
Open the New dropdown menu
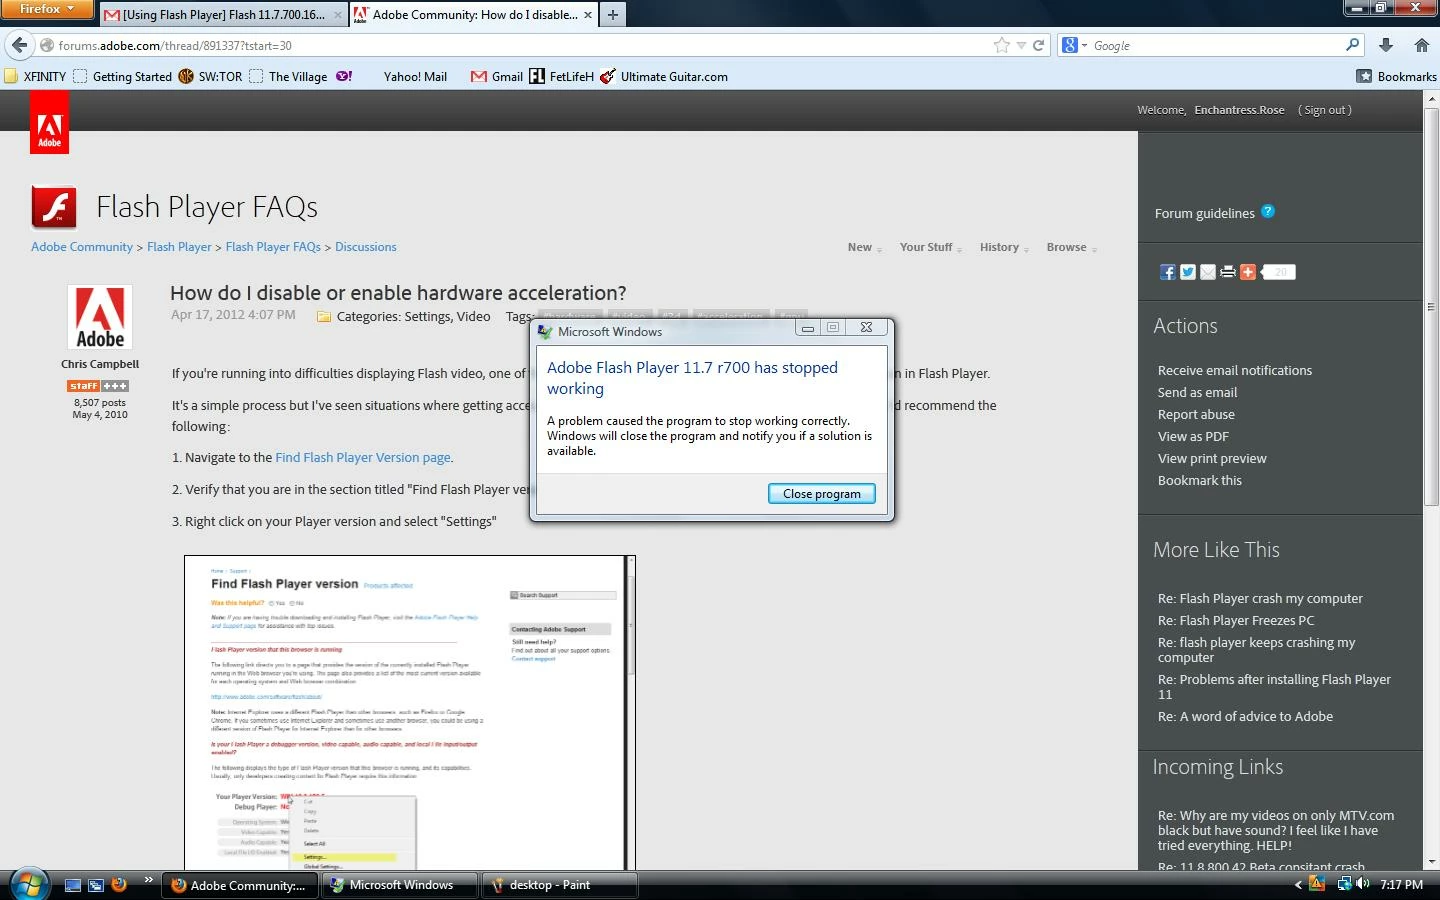pyautogui.click(x=864, y=247)
